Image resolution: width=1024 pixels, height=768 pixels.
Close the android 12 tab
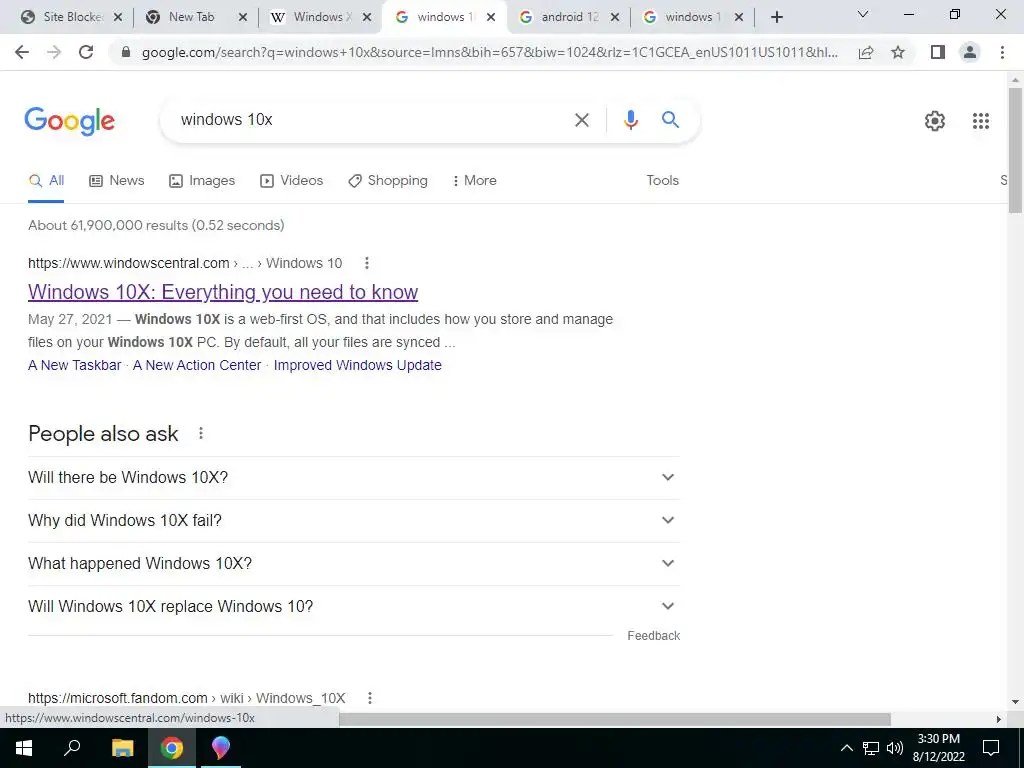click(615, 18)
